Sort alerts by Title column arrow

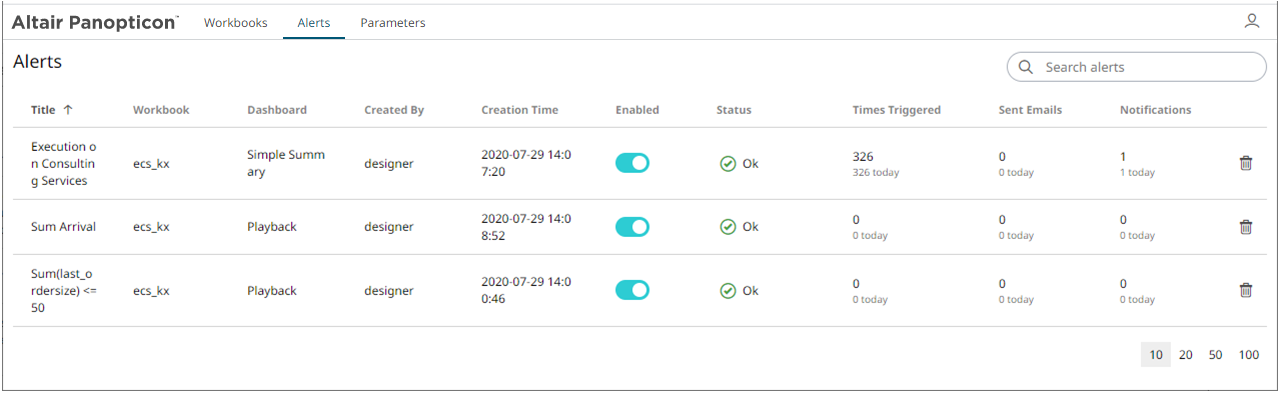pos(68,110)
